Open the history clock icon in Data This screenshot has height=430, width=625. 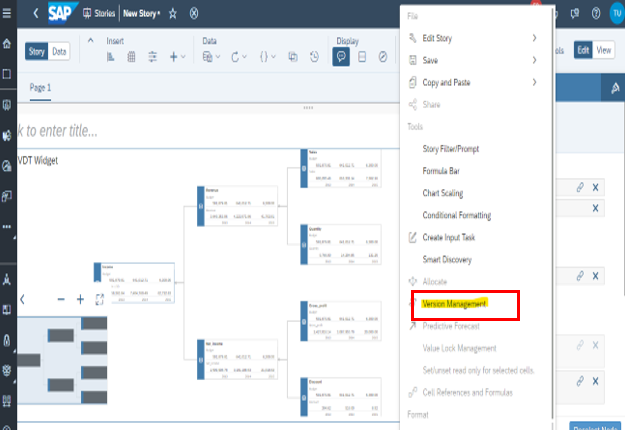[x=314, y=57]
